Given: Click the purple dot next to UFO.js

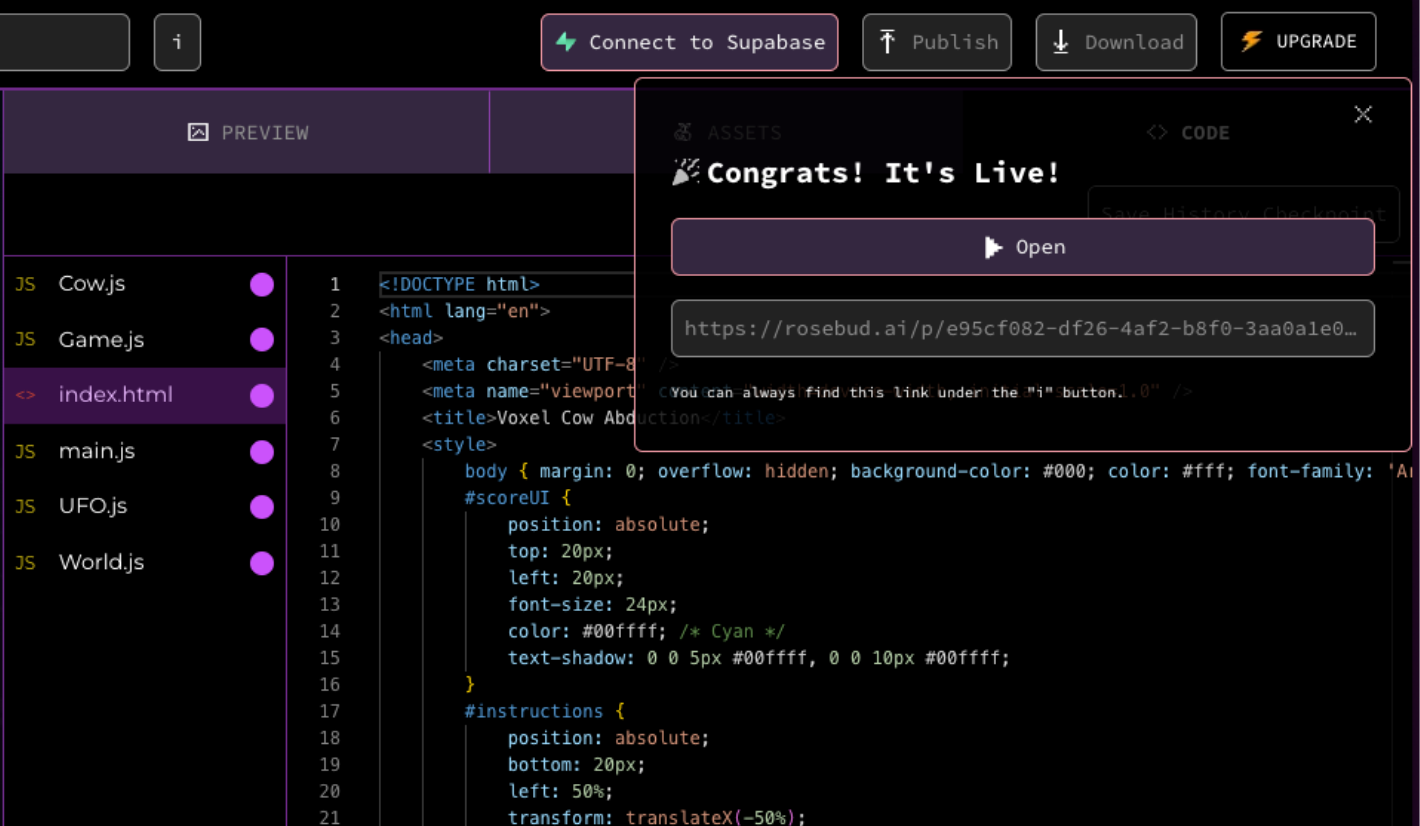Looking at the screenshot, I should pos(262,507).
